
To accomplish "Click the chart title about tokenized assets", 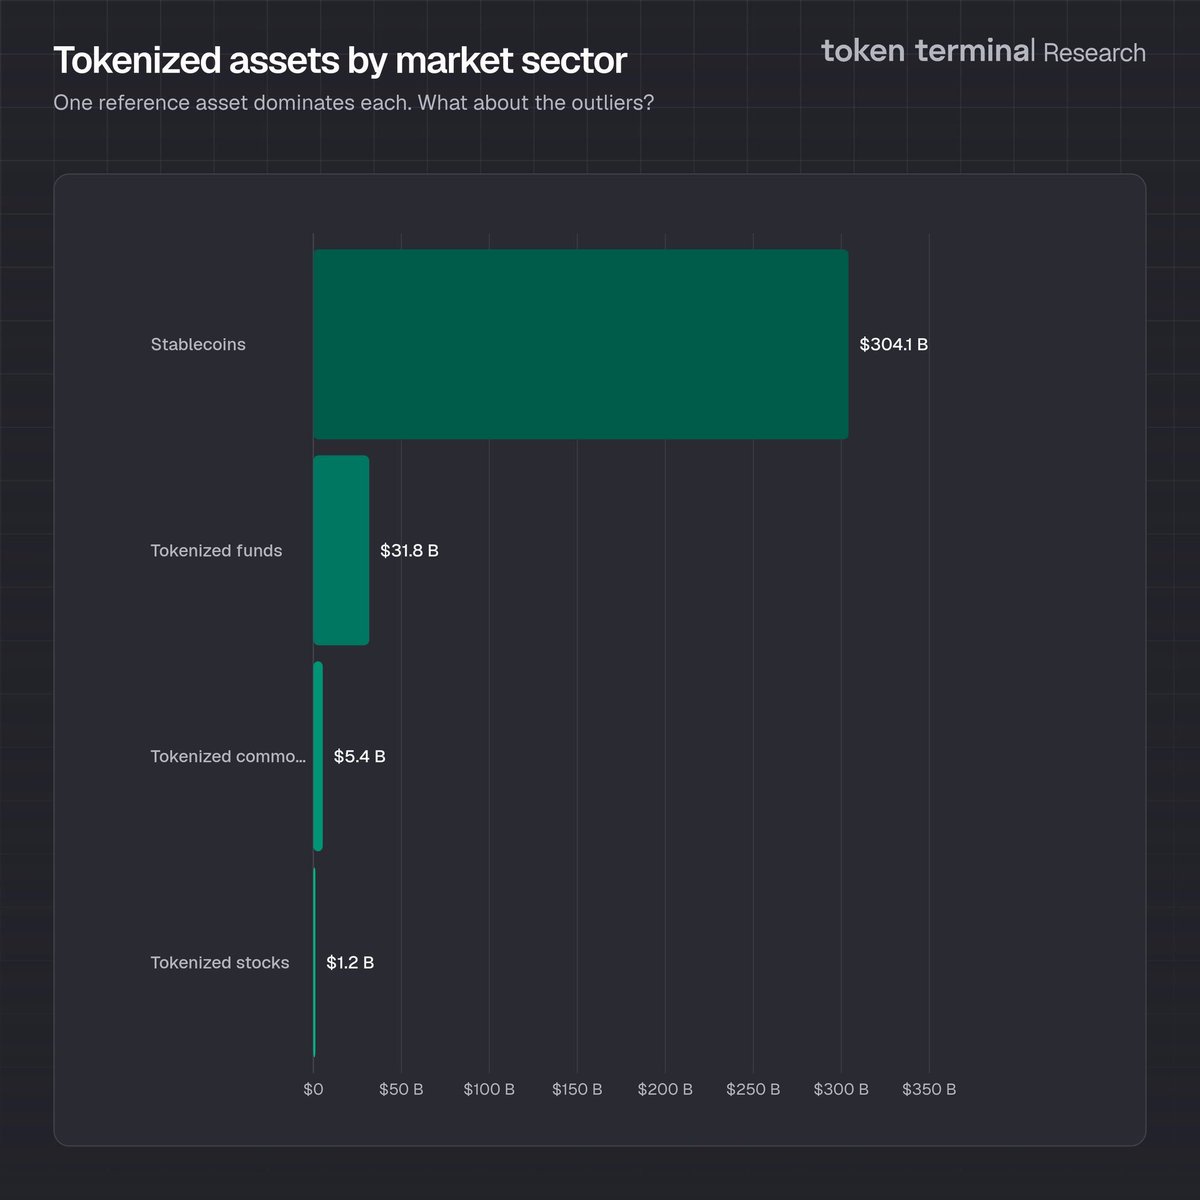I will [340, 61].
